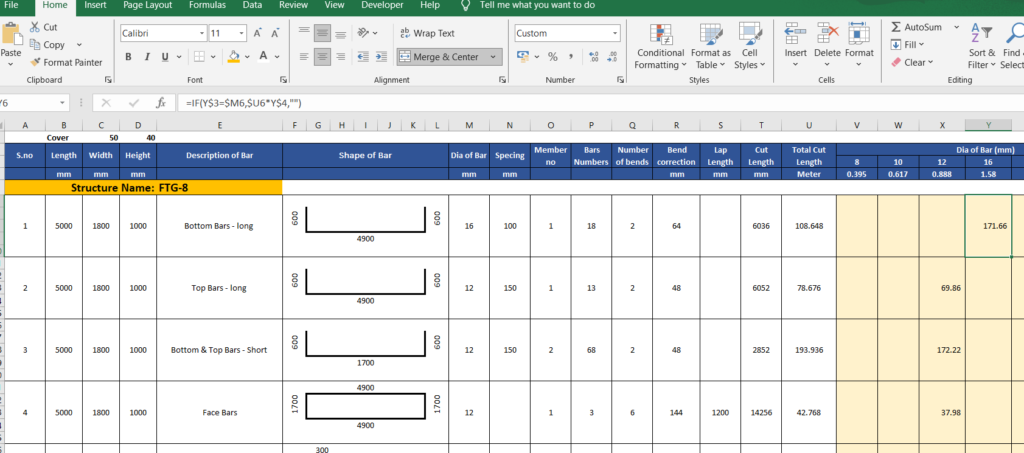The image size is (1024, 453).
Task: Switch to Page Layout tab
Action: point(148,5)
